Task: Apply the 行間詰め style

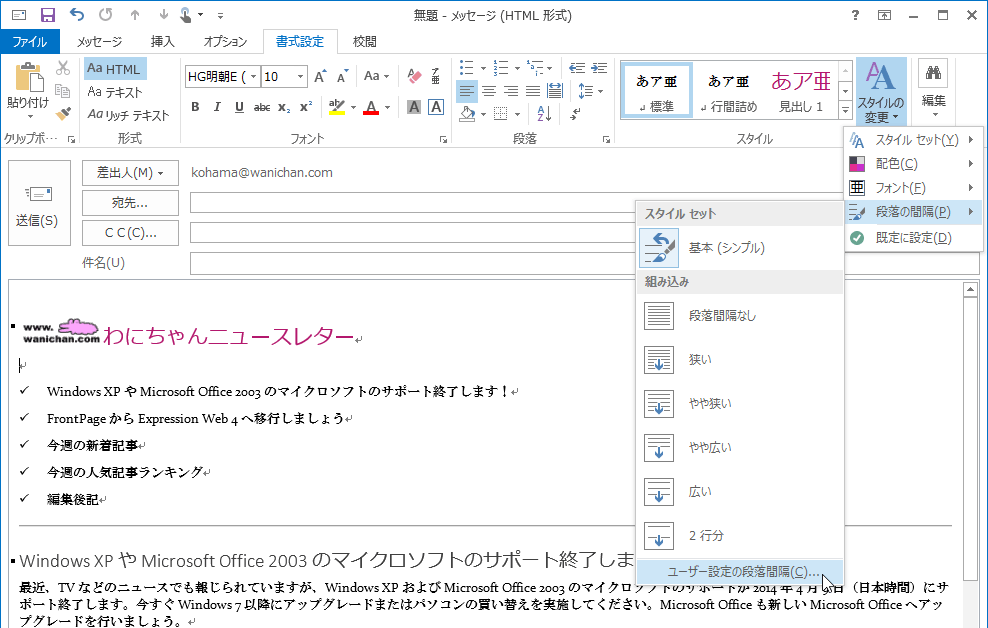Action: (x=729, y=91)
